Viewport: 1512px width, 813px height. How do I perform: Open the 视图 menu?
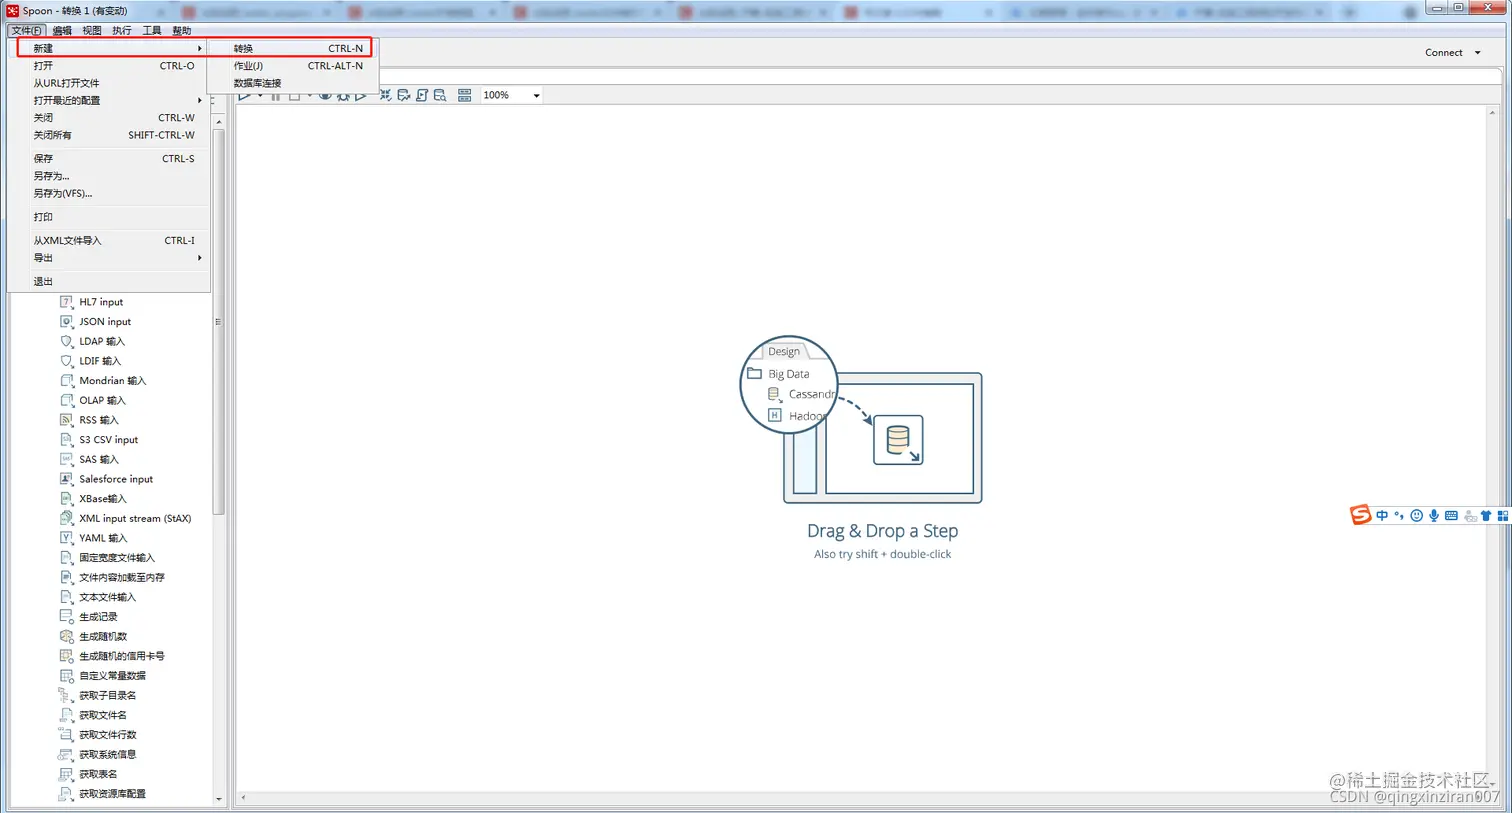pos(92,30)
